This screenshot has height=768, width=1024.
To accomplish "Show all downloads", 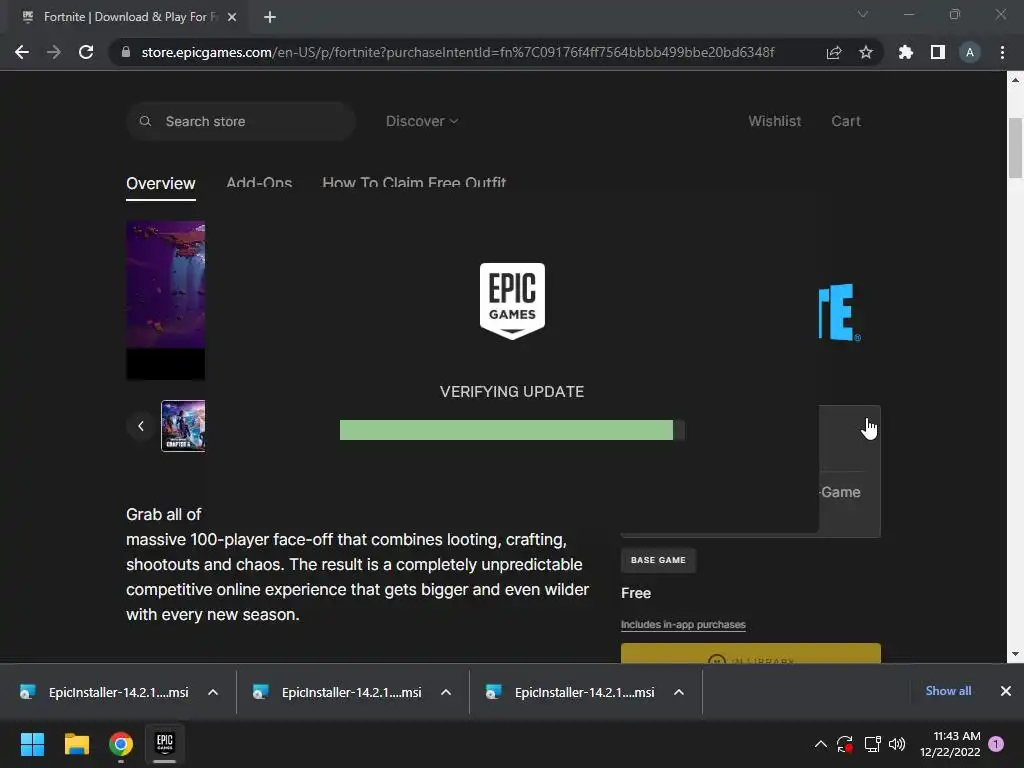I will 948,691.
